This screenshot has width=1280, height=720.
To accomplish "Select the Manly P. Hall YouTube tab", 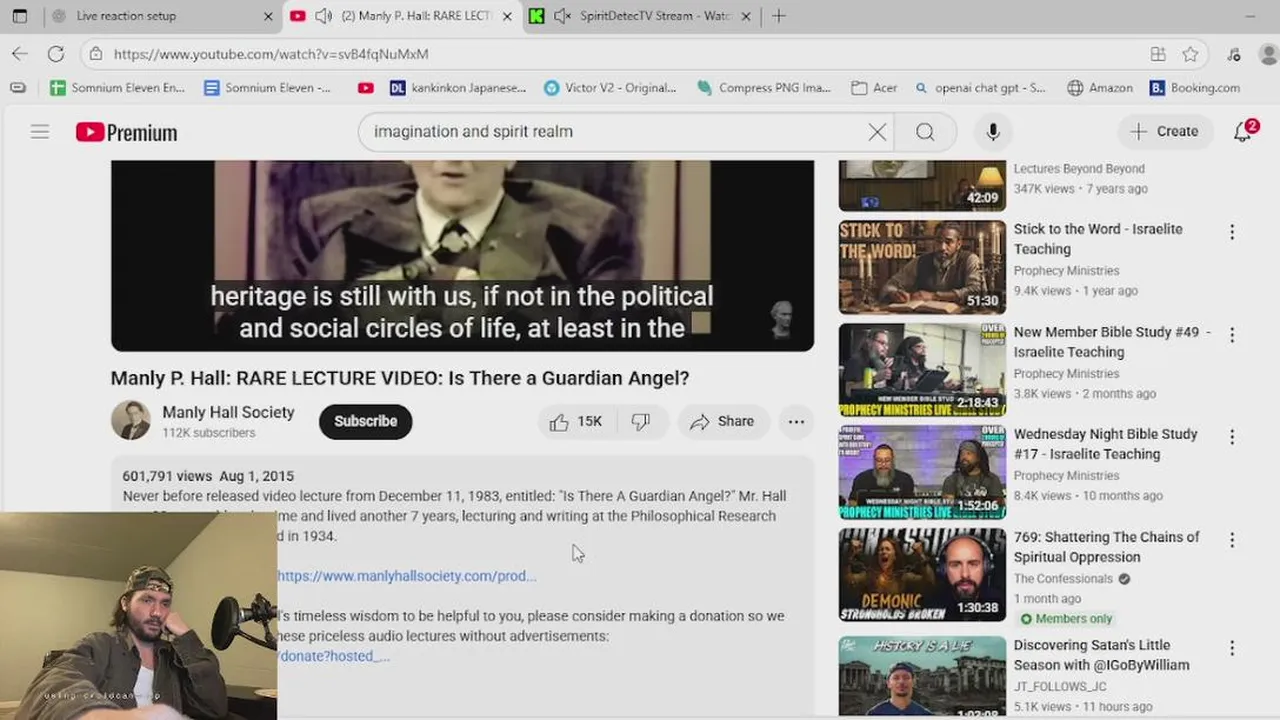I will 402,16.
